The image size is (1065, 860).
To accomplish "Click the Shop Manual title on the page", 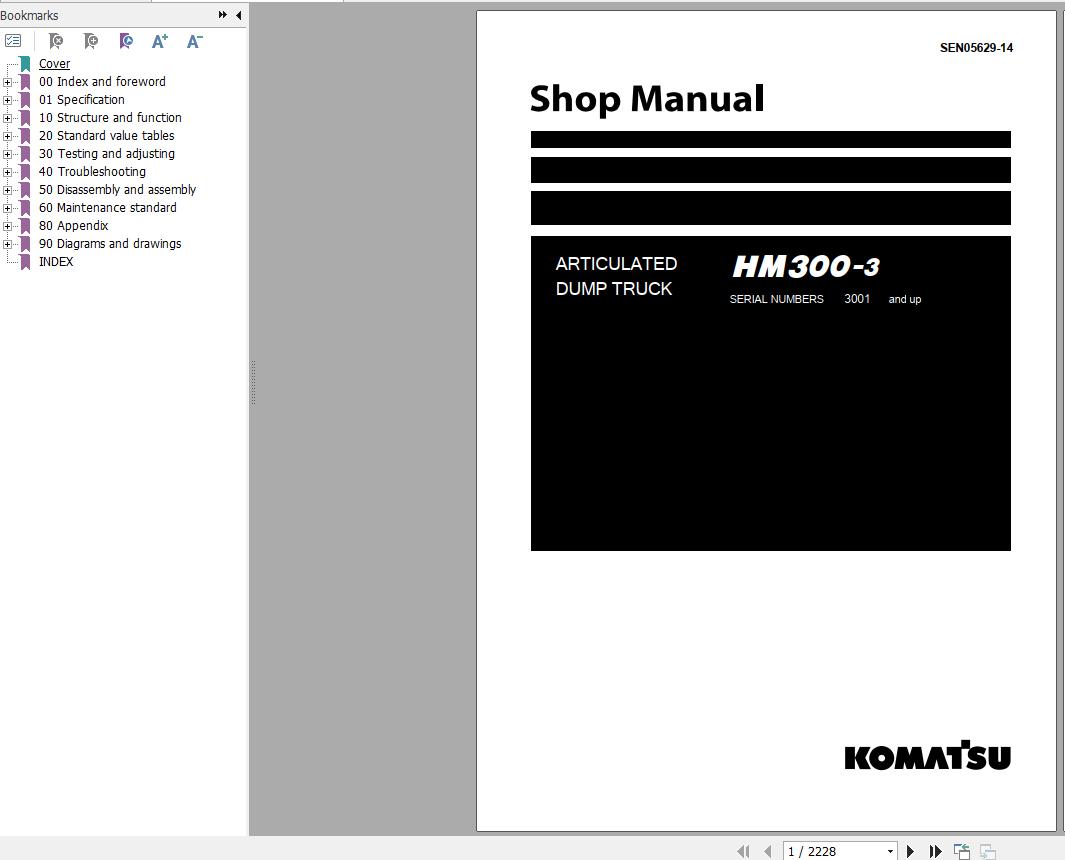I will click(x=647, y=99).
